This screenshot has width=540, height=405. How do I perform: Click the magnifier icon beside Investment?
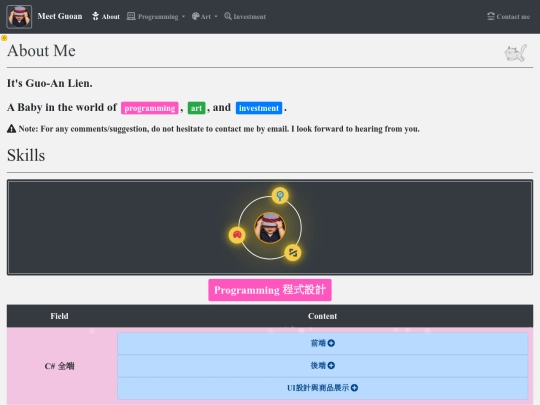point(228,16)
